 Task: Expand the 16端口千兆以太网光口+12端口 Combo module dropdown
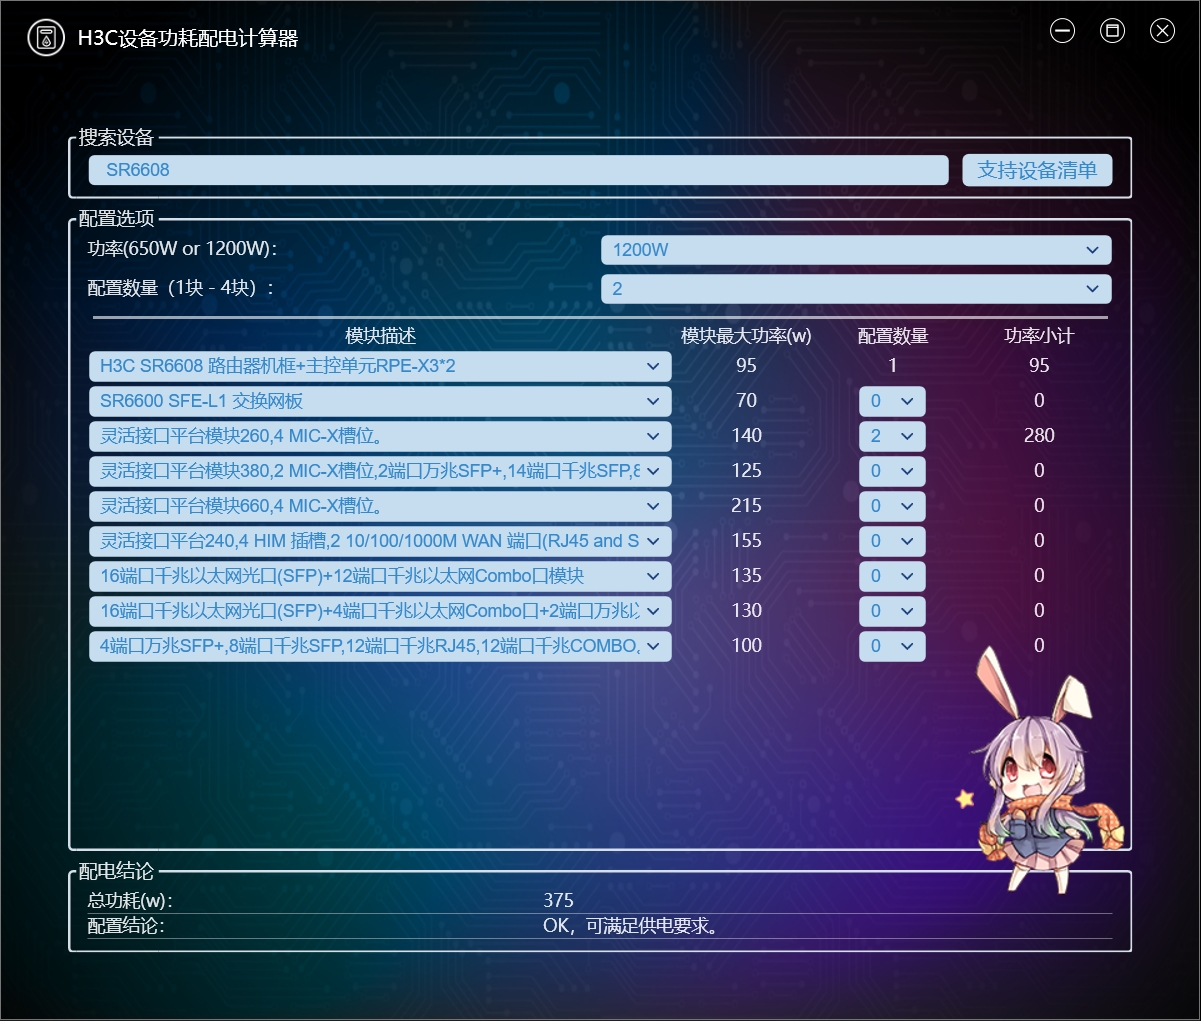click(380, 576)
